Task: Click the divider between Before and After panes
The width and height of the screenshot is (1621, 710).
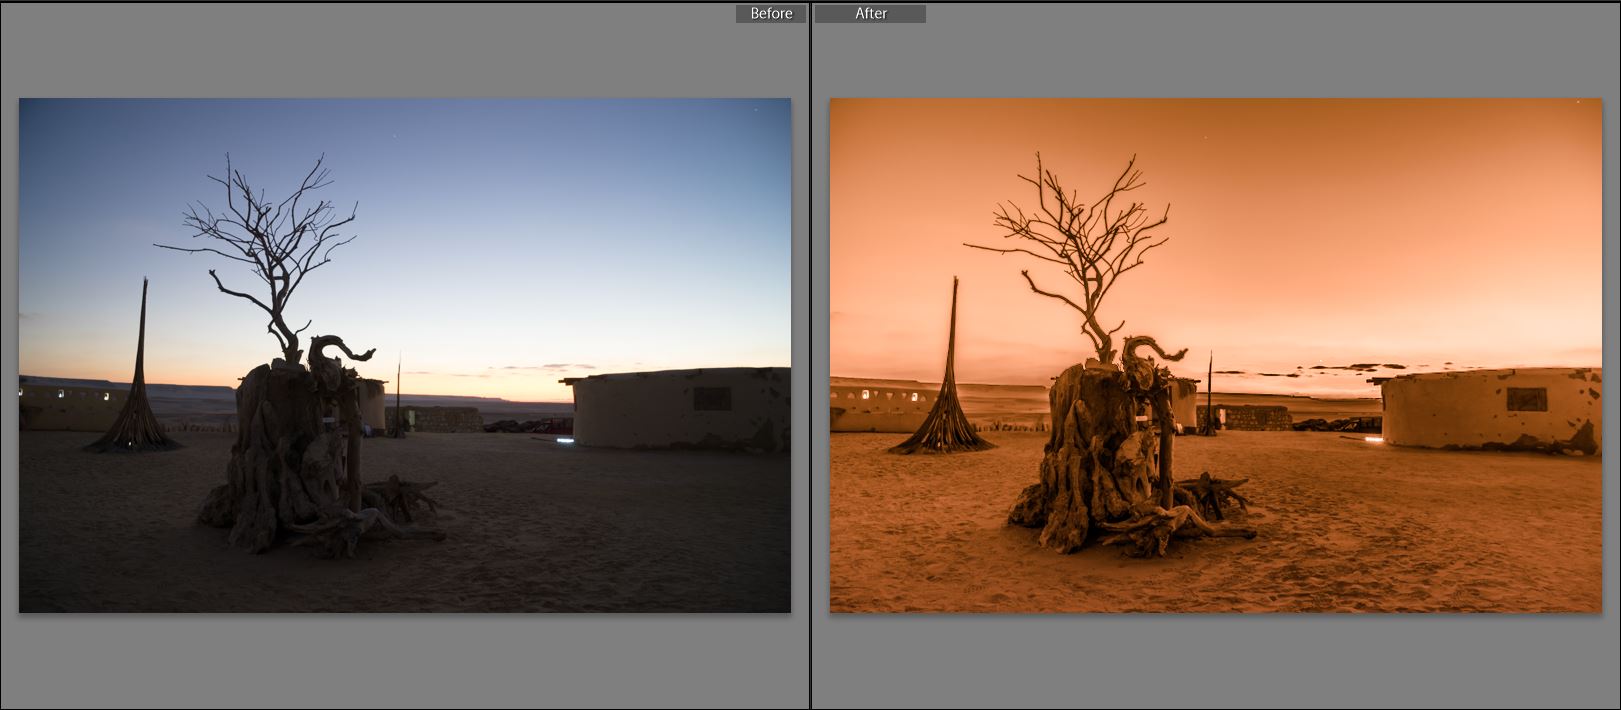Action: pos(810,355)
